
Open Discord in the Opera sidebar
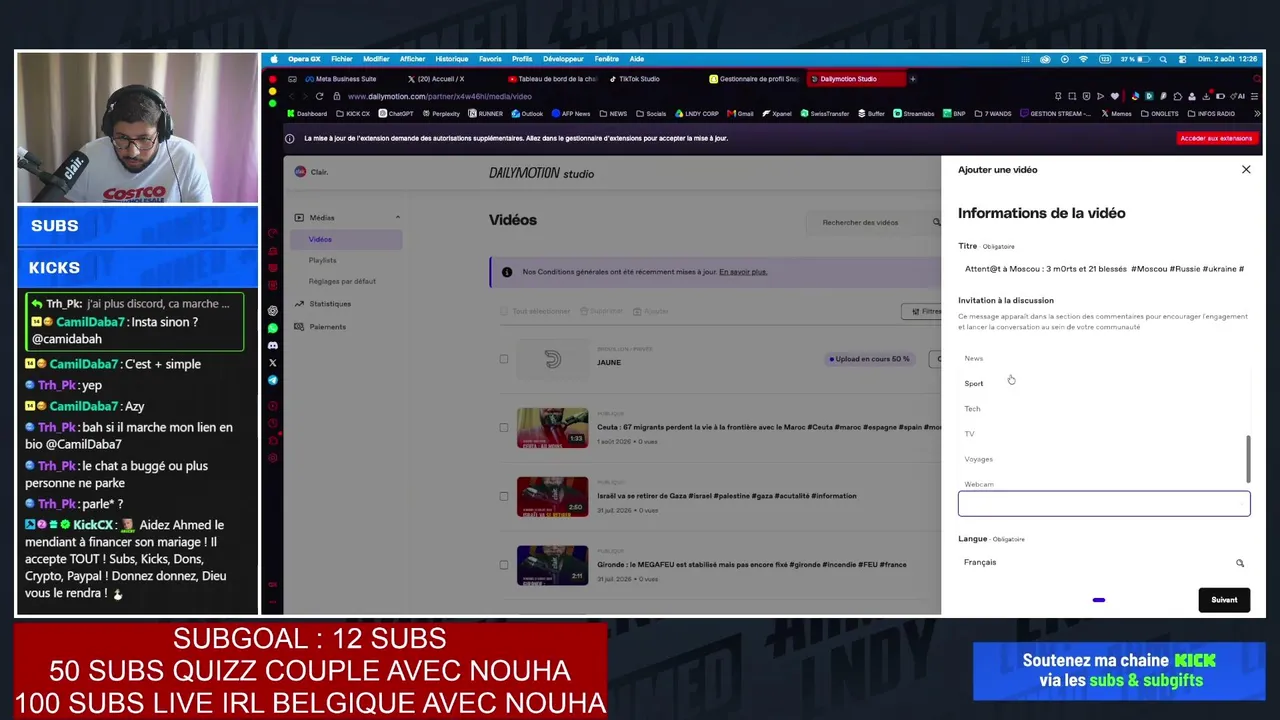pyautogui.click(x=273, y=346)
